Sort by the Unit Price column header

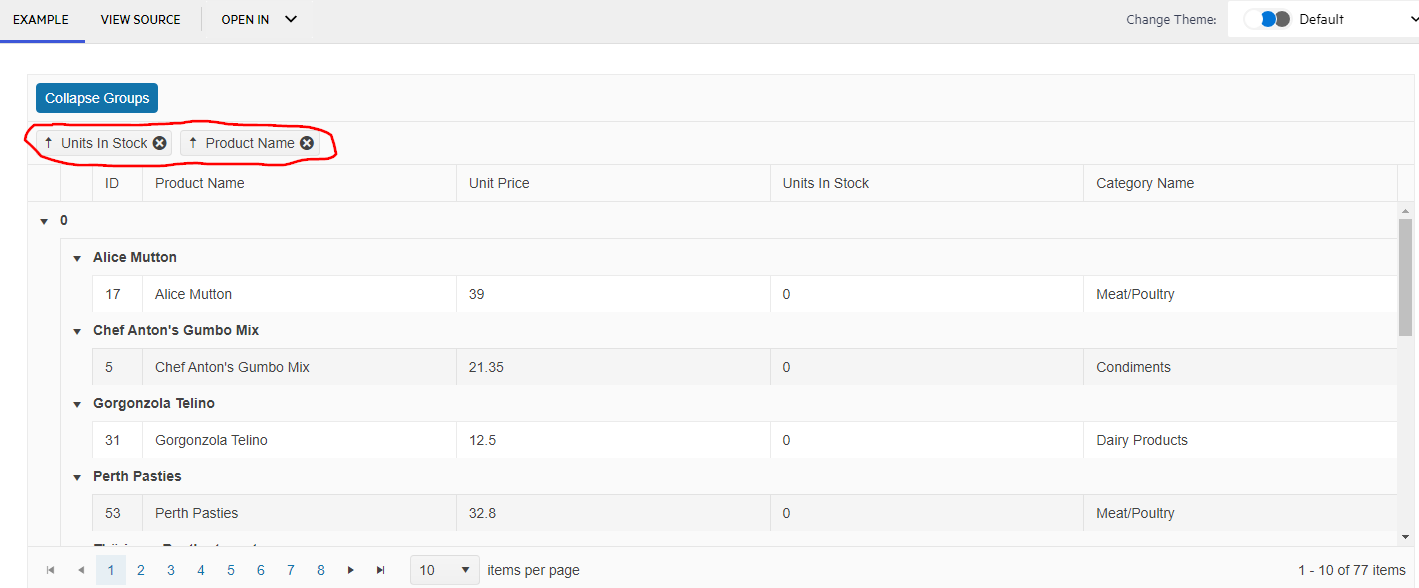click(499, 183)
